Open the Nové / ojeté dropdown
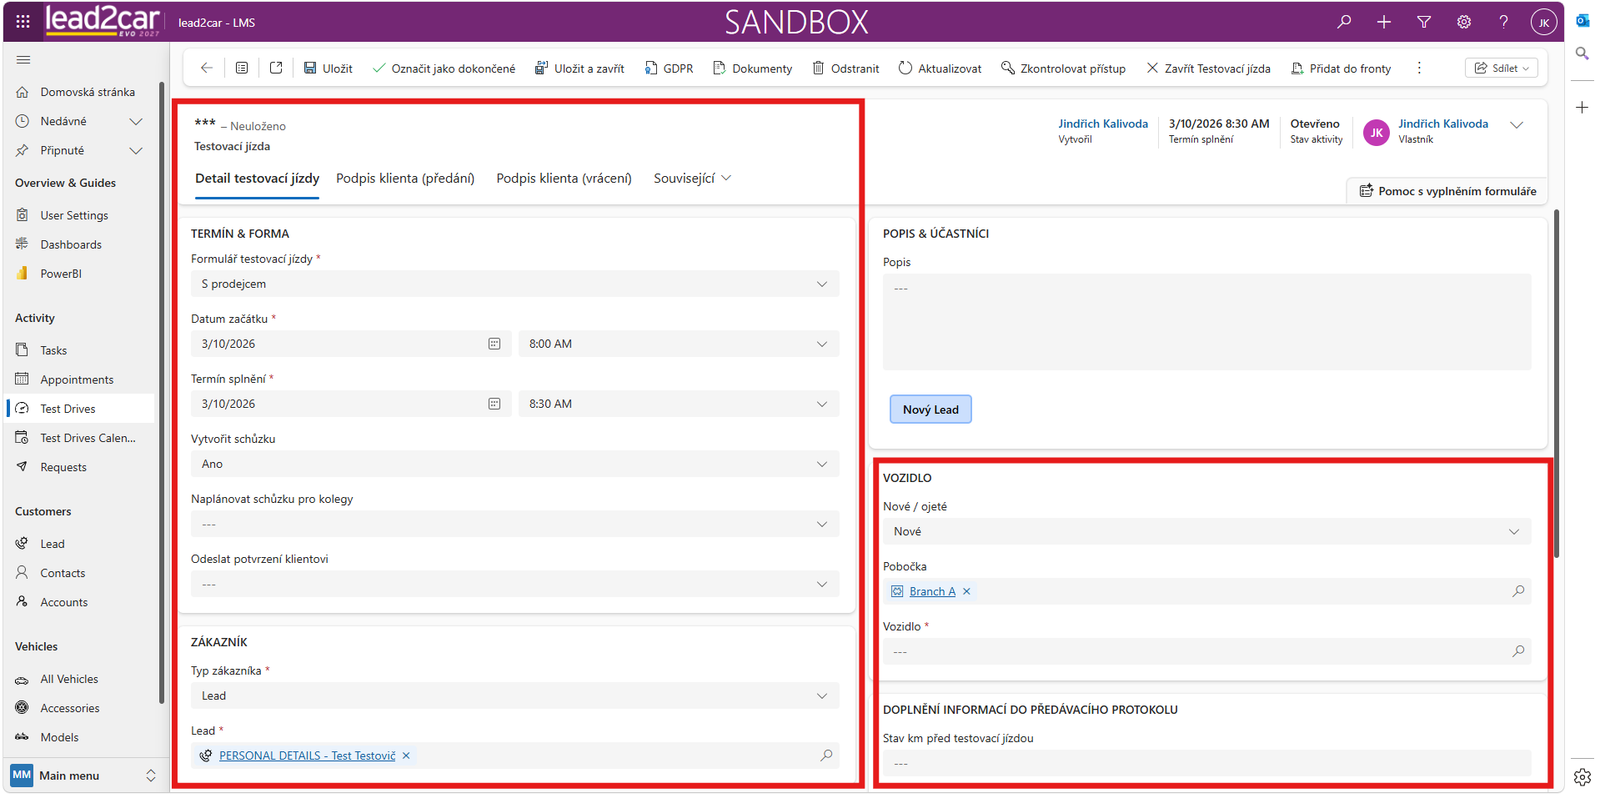1600x794 pixels. (x=1207, y=532)
